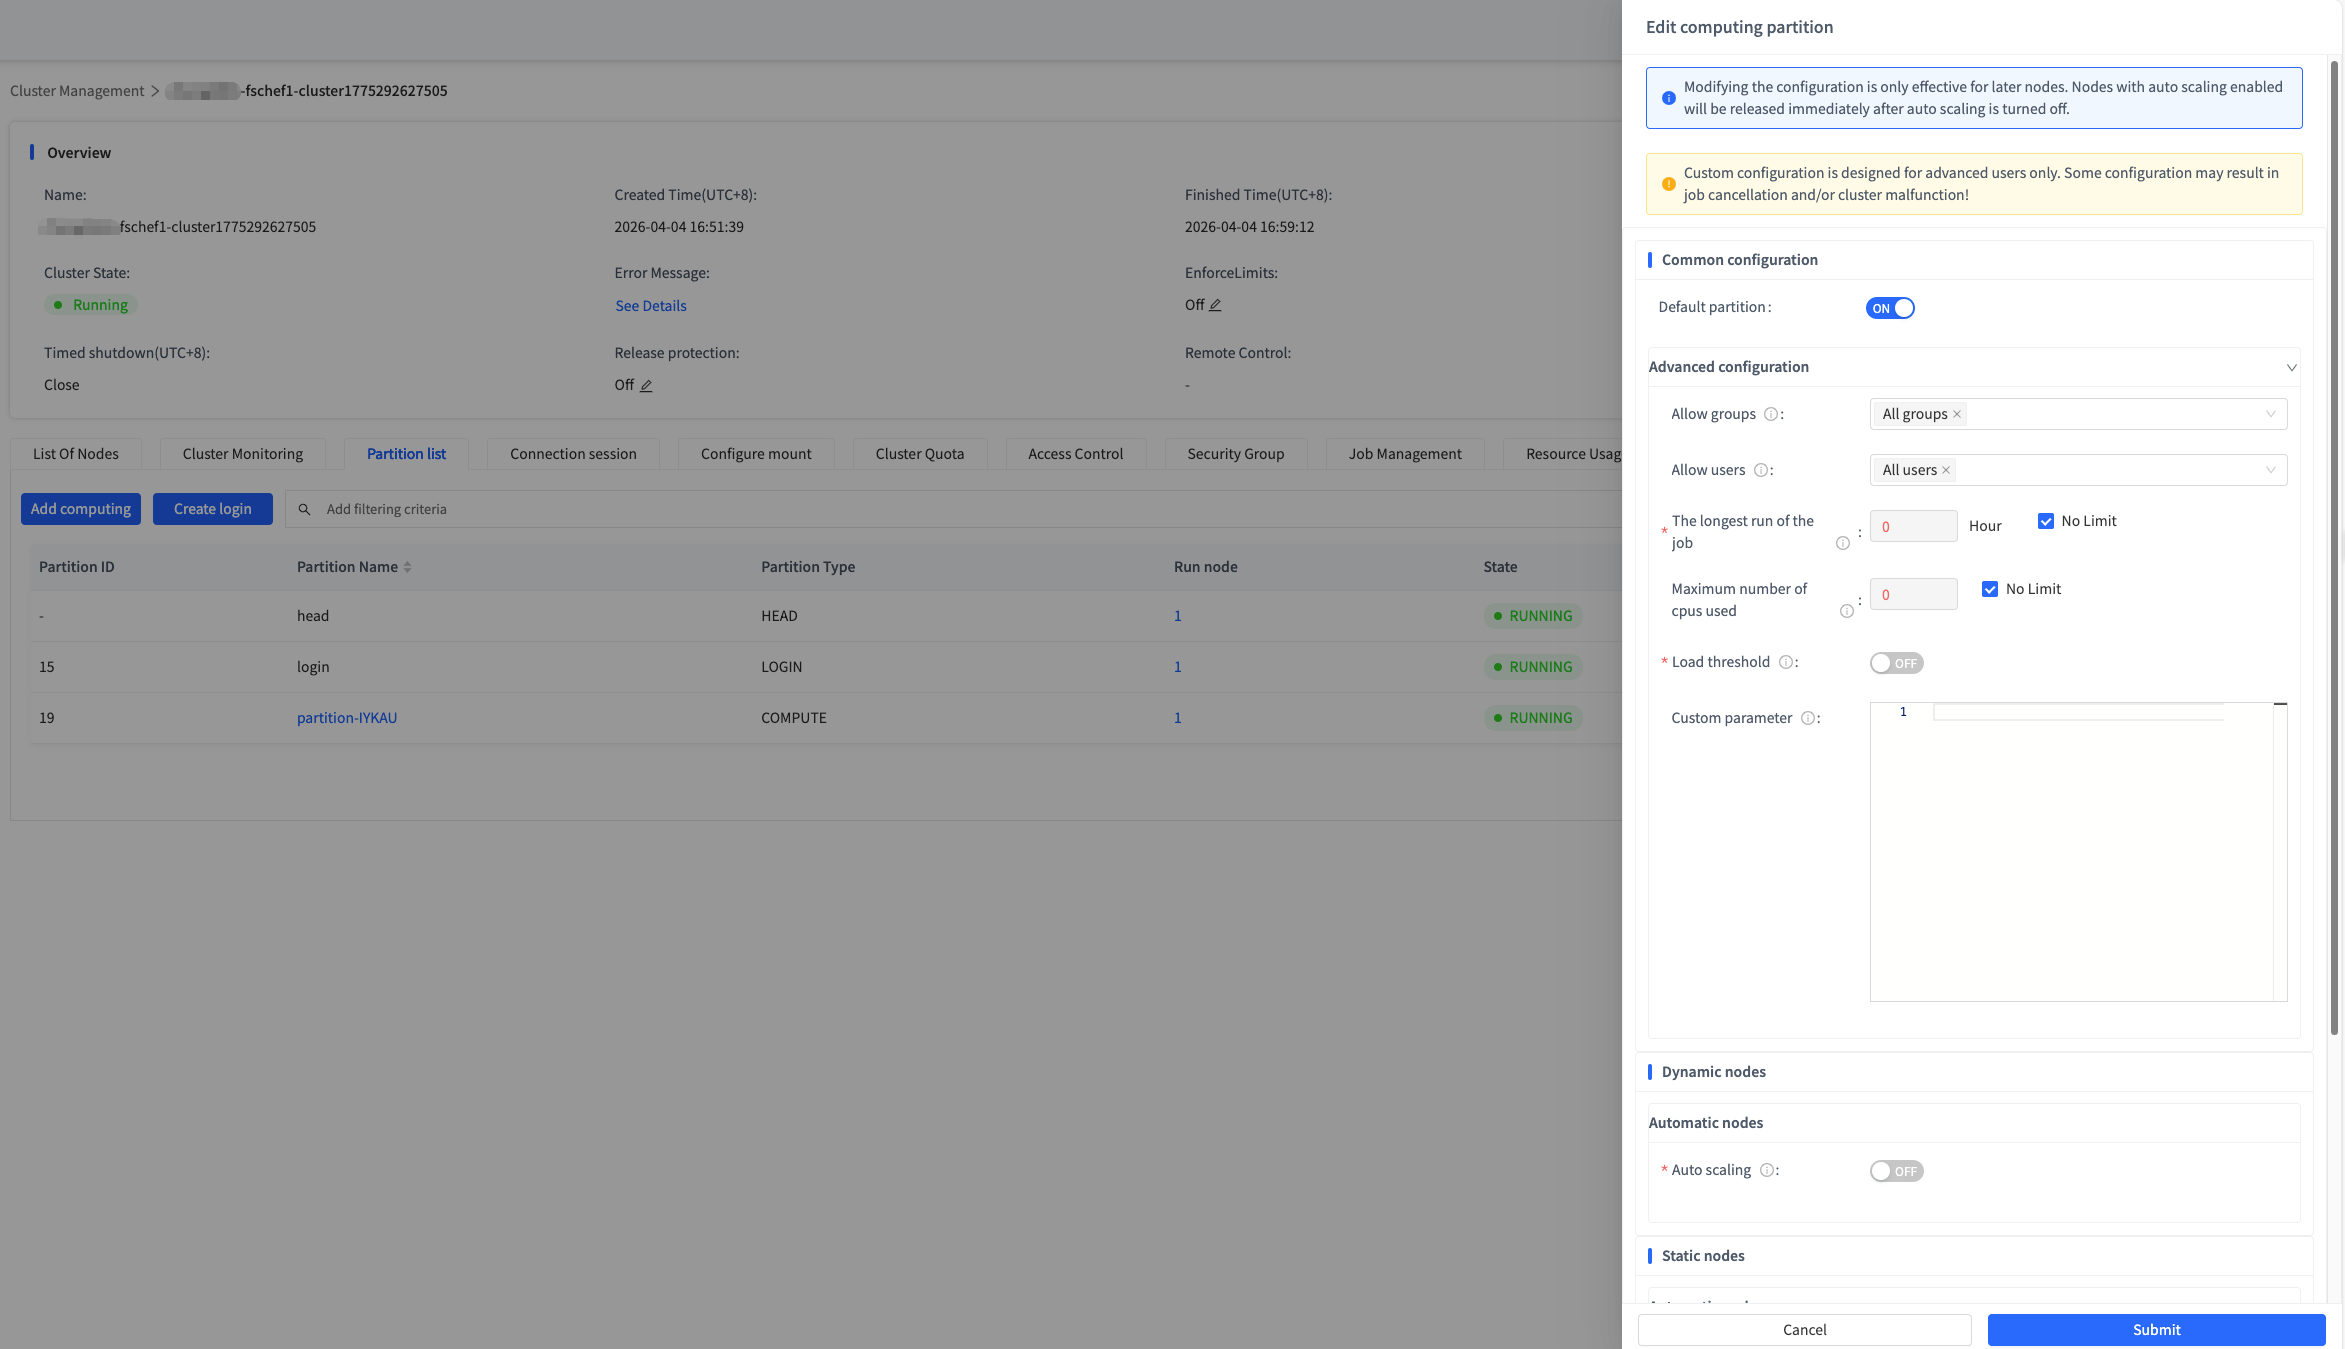The width and height of the screenshot is (2345, 1349).
Task: Click the Allow users info icon
Action: coord(1760,470)
